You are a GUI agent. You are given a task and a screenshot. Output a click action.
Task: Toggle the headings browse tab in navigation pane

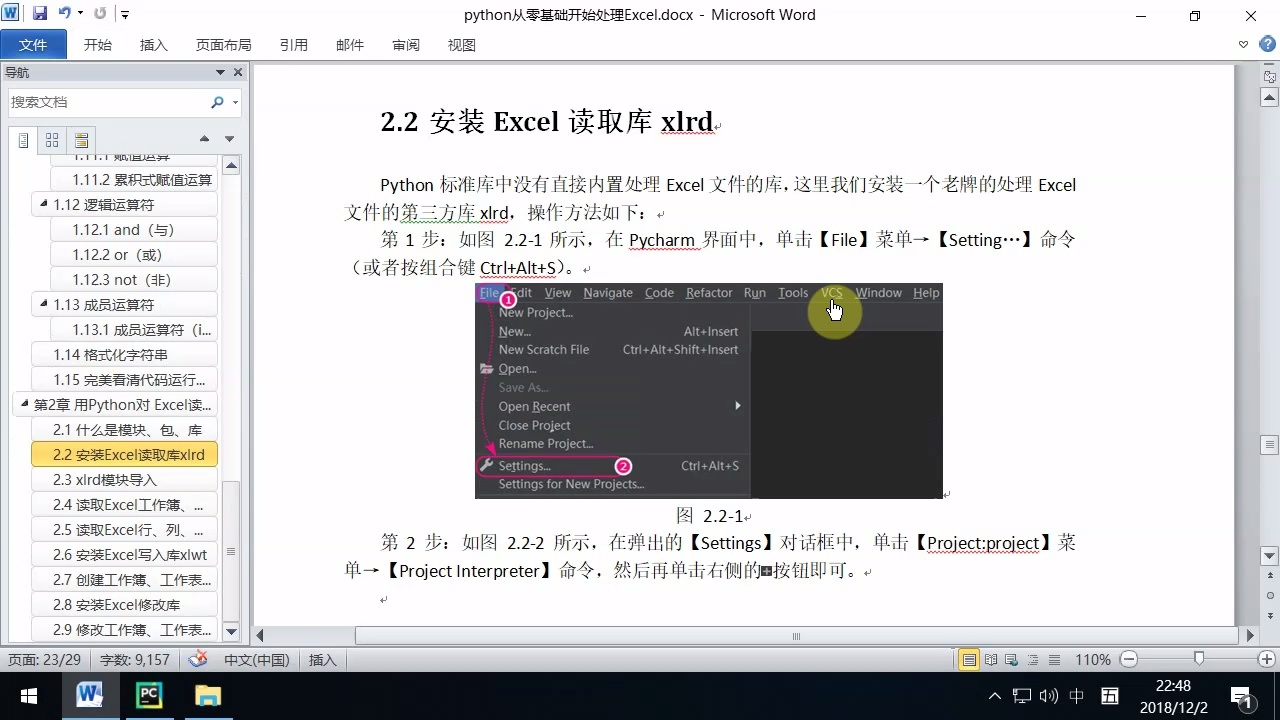22,140
